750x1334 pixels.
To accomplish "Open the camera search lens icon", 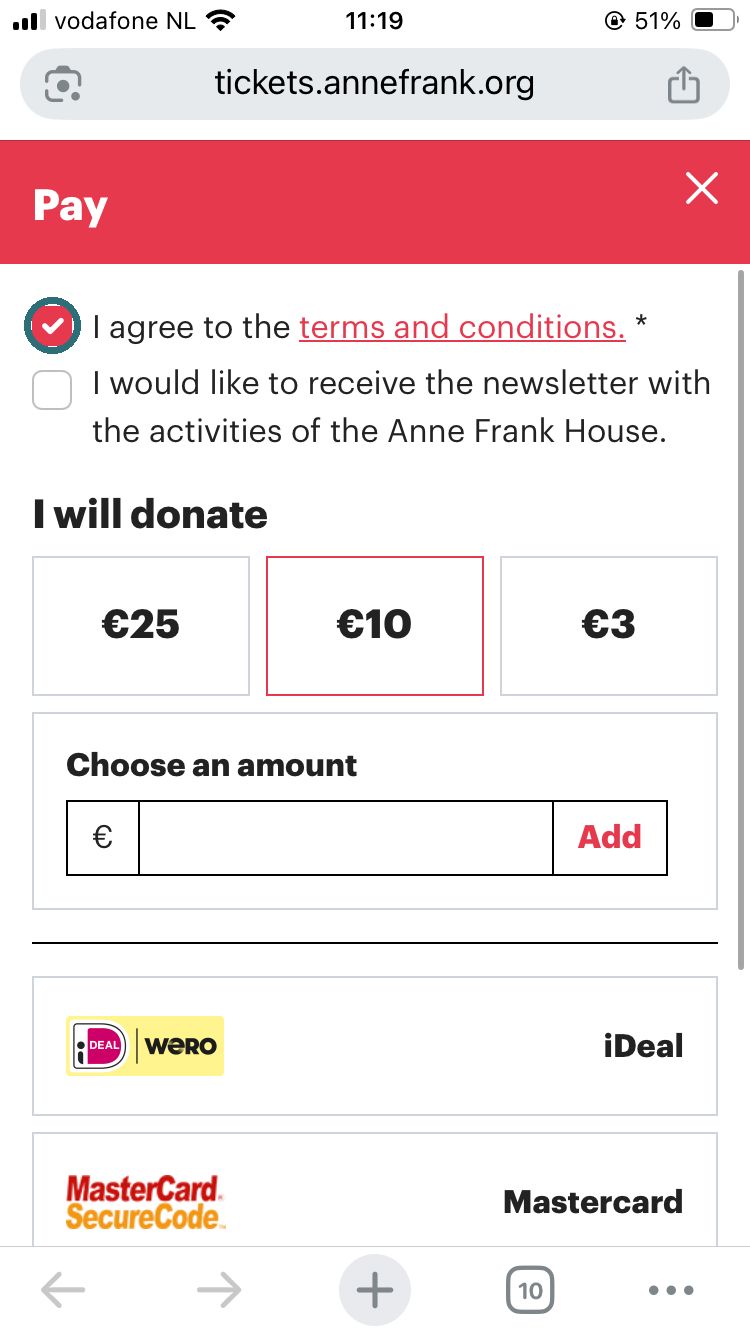I will pyautogui.click(x=63, y=84).
